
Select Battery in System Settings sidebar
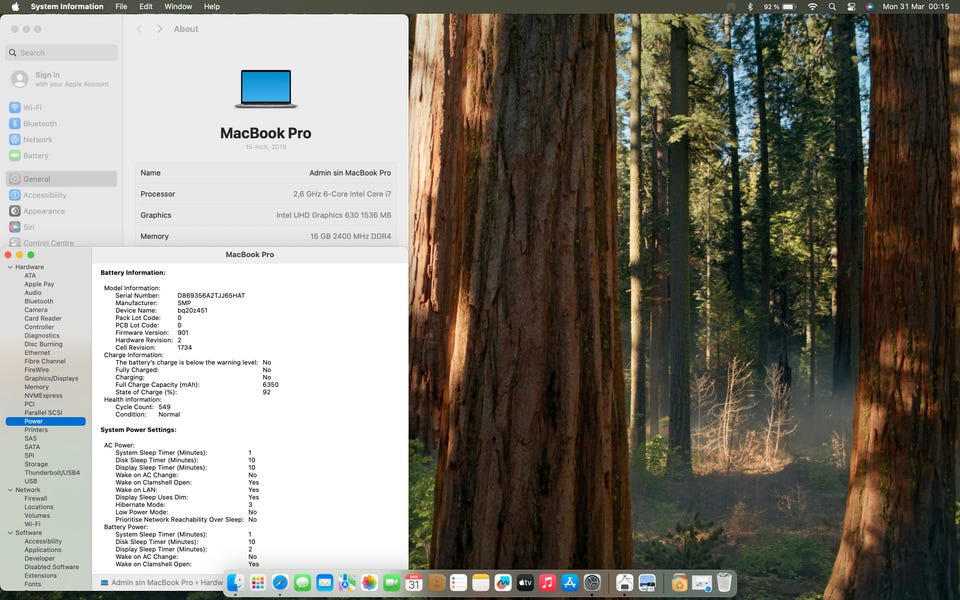[x=61, y=156]
